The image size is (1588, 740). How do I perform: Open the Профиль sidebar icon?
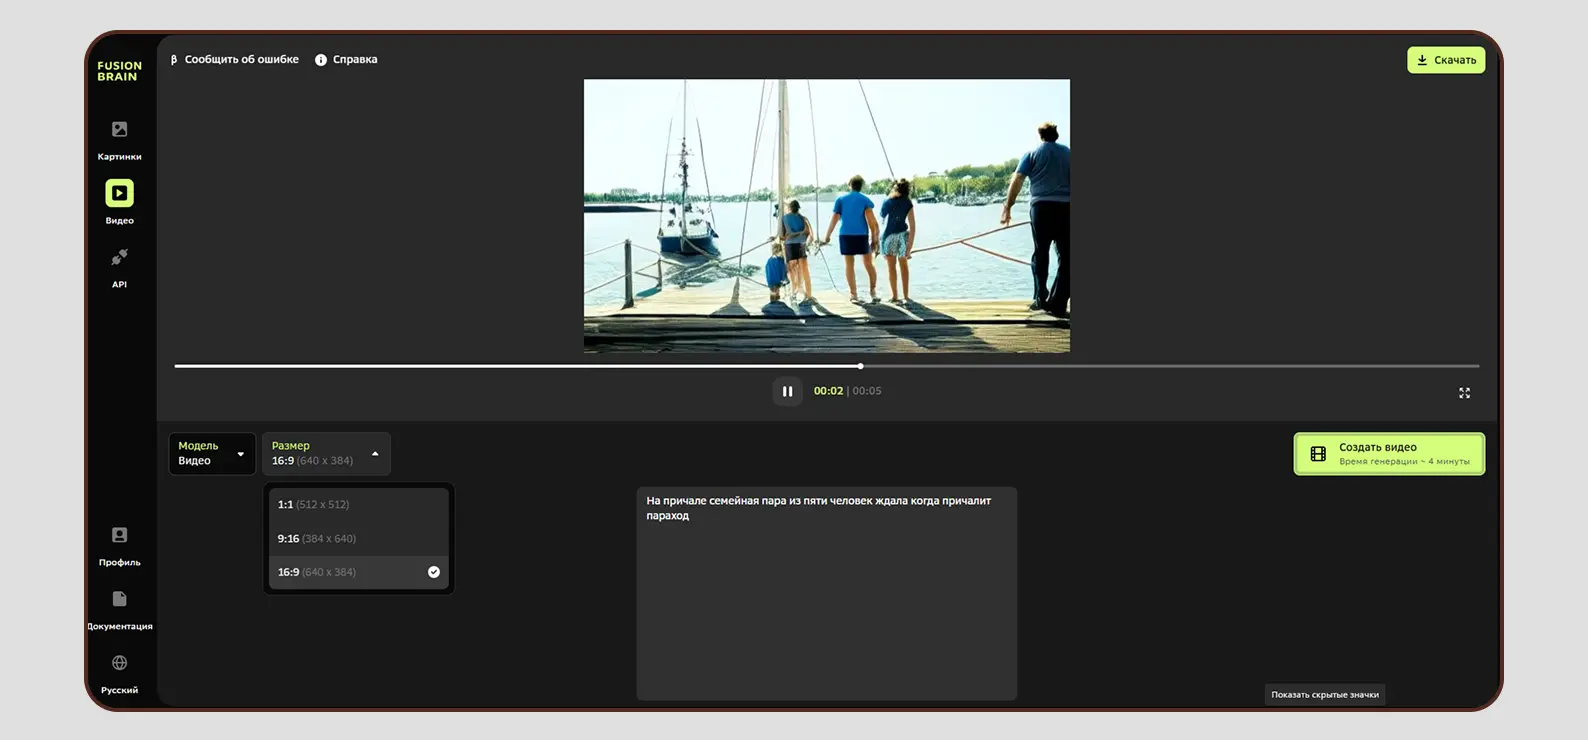click(119, 535)
